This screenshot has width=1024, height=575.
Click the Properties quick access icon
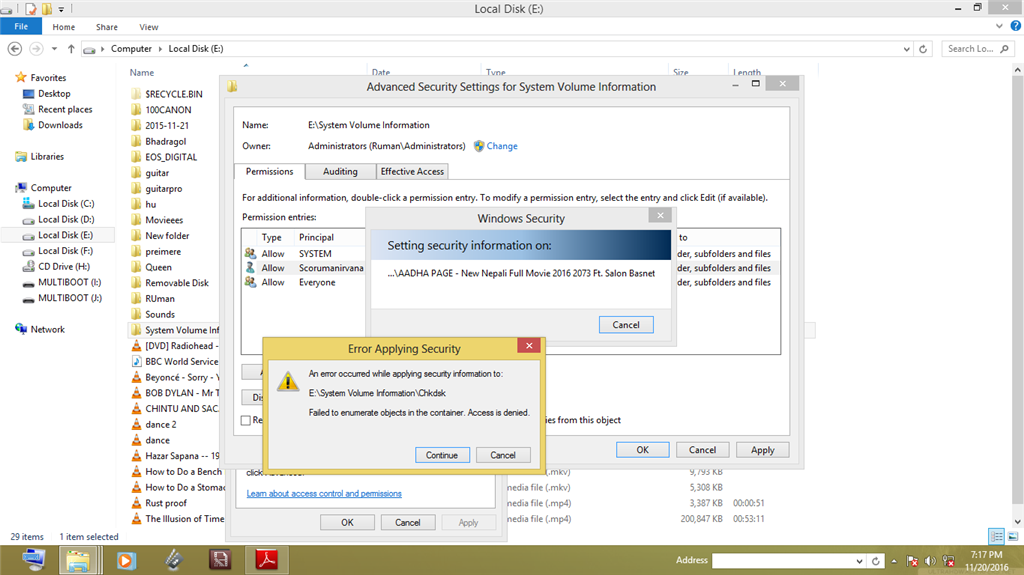point(31,9)
